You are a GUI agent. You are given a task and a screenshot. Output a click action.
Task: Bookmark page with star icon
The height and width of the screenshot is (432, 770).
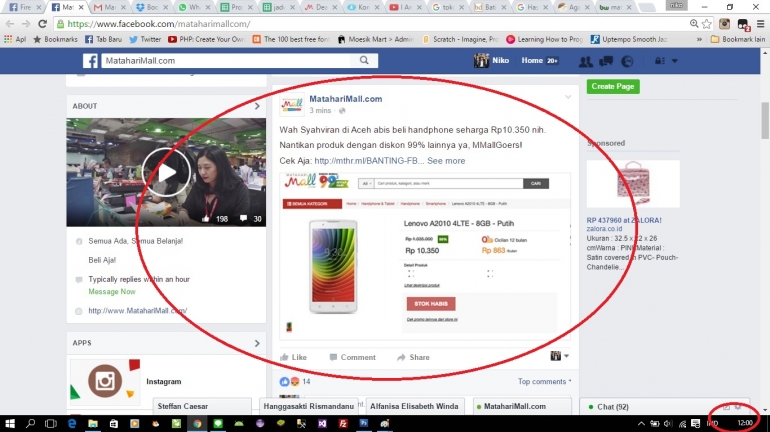[707, 24]
